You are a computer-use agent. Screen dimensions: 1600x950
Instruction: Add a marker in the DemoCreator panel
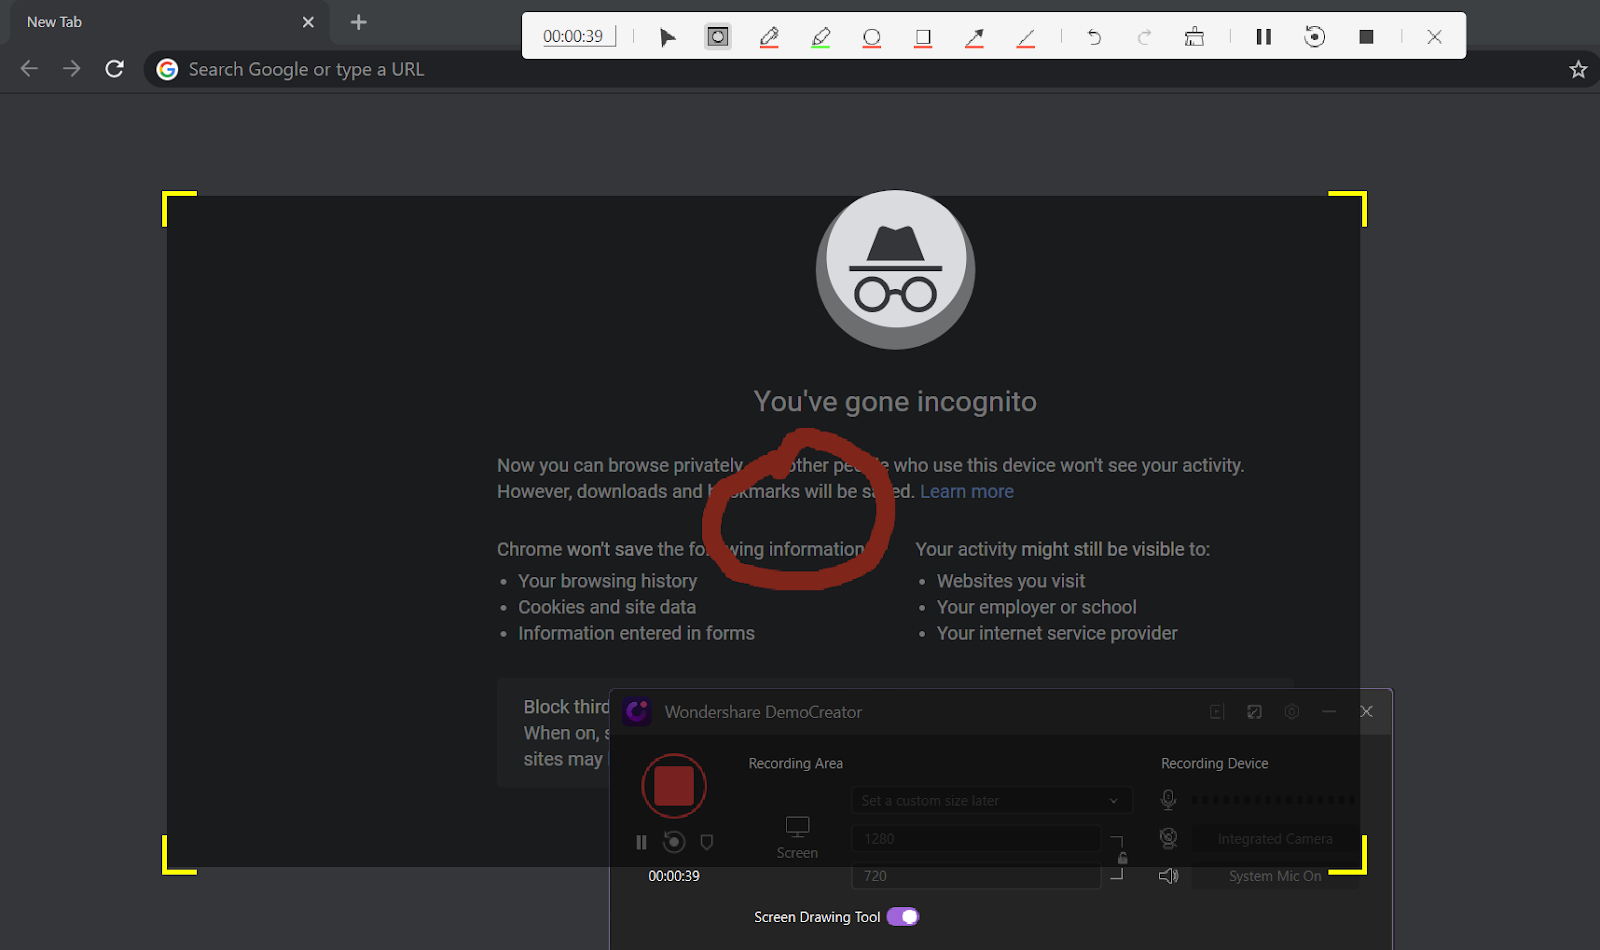click(x=707, y=842)
